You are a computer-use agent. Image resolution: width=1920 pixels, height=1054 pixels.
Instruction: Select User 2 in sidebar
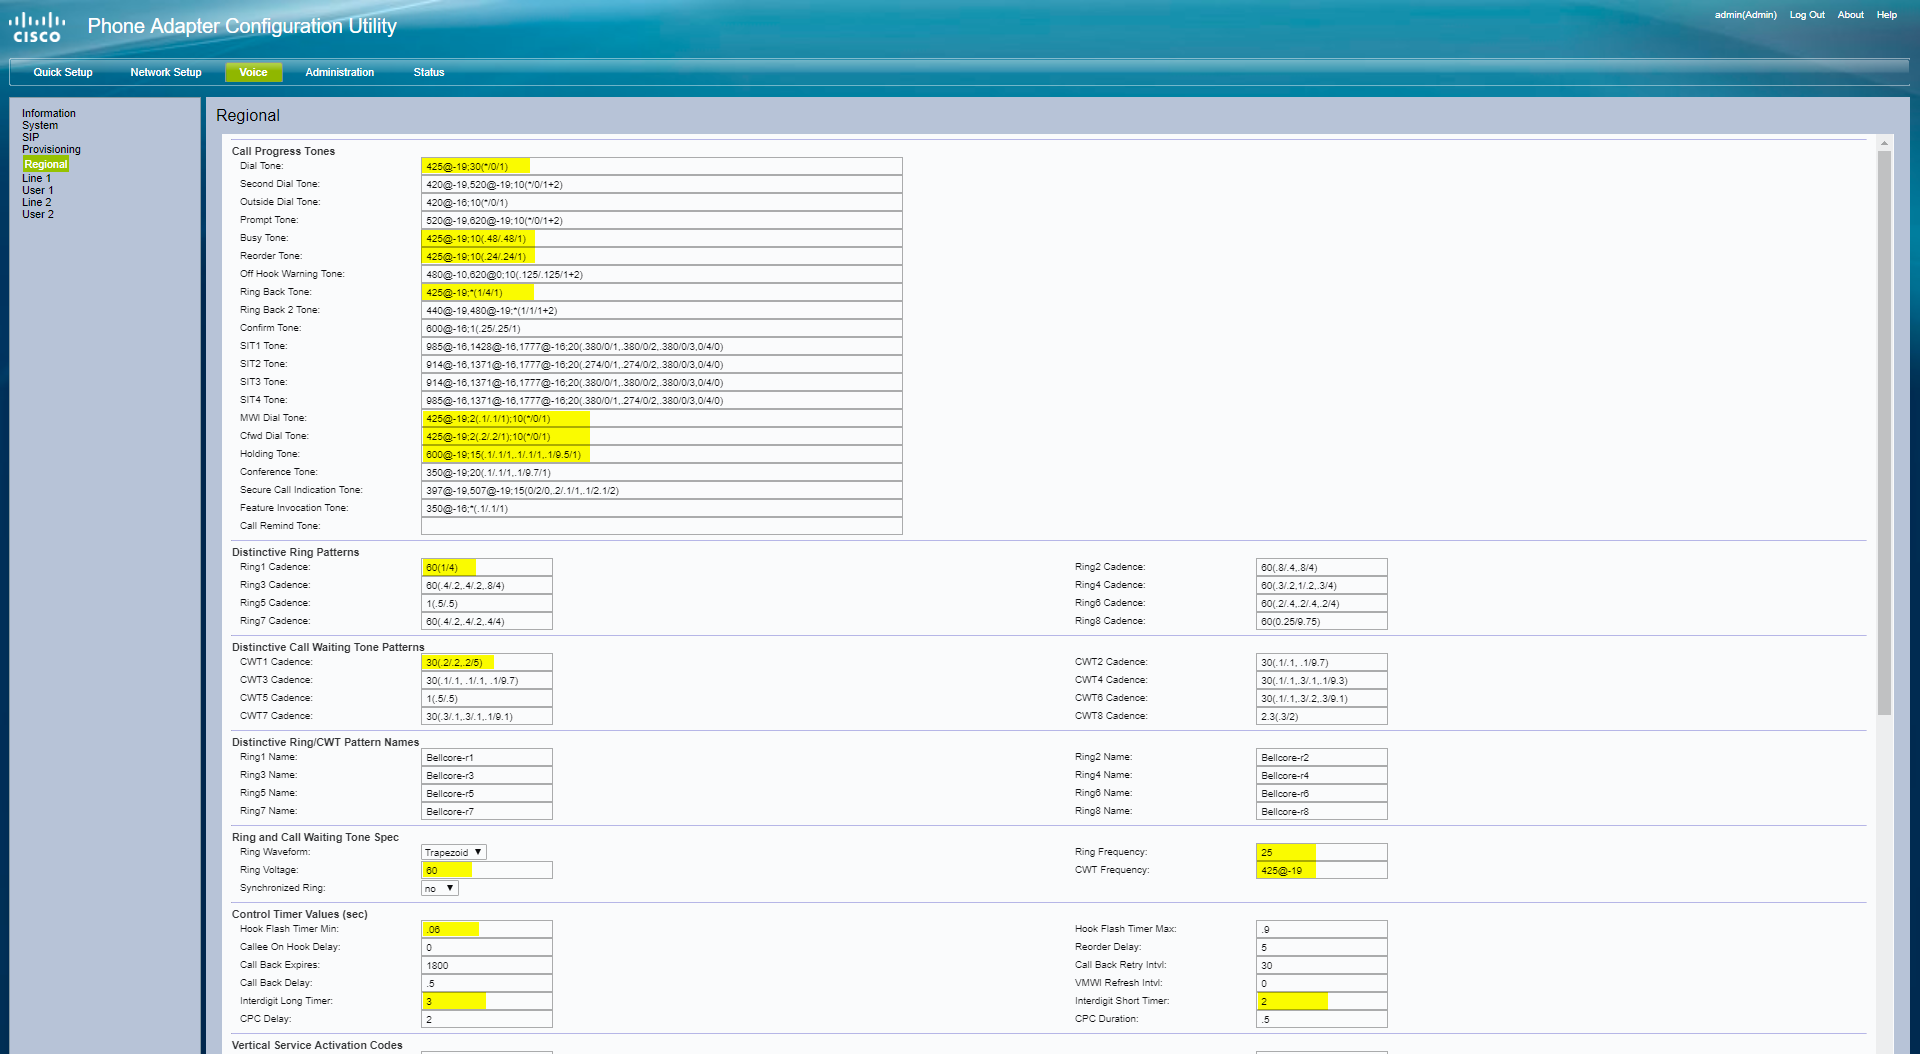[x=38, y=214]
